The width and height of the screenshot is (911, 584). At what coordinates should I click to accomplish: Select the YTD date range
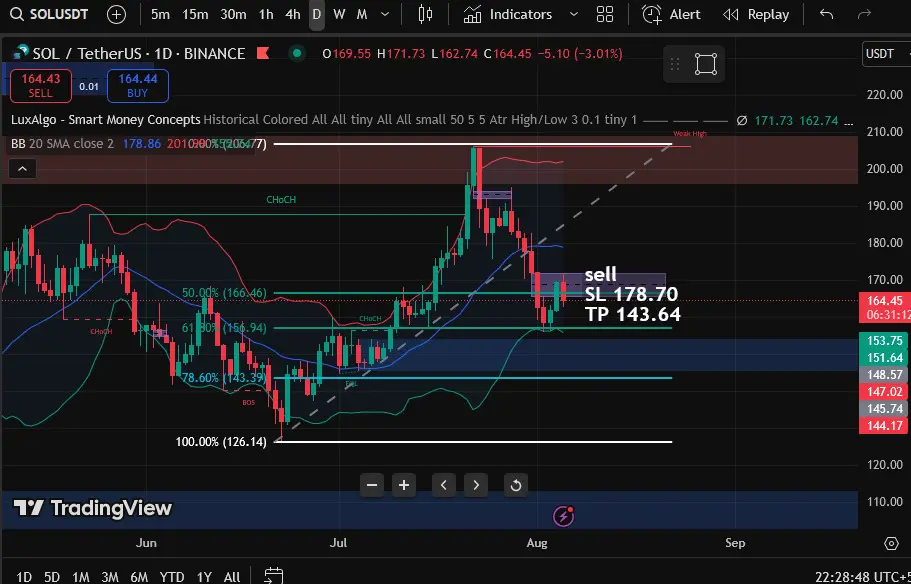(x=171, y=576)
